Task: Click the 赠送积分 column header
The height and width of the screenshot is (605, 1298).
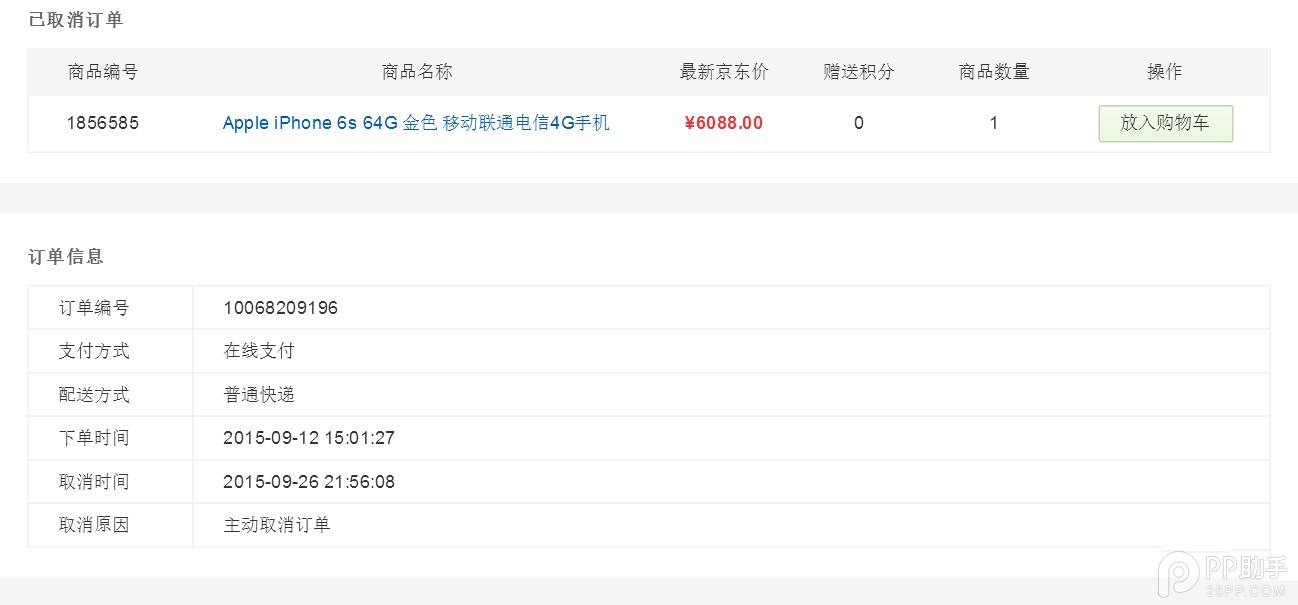Action: [859, 72]
